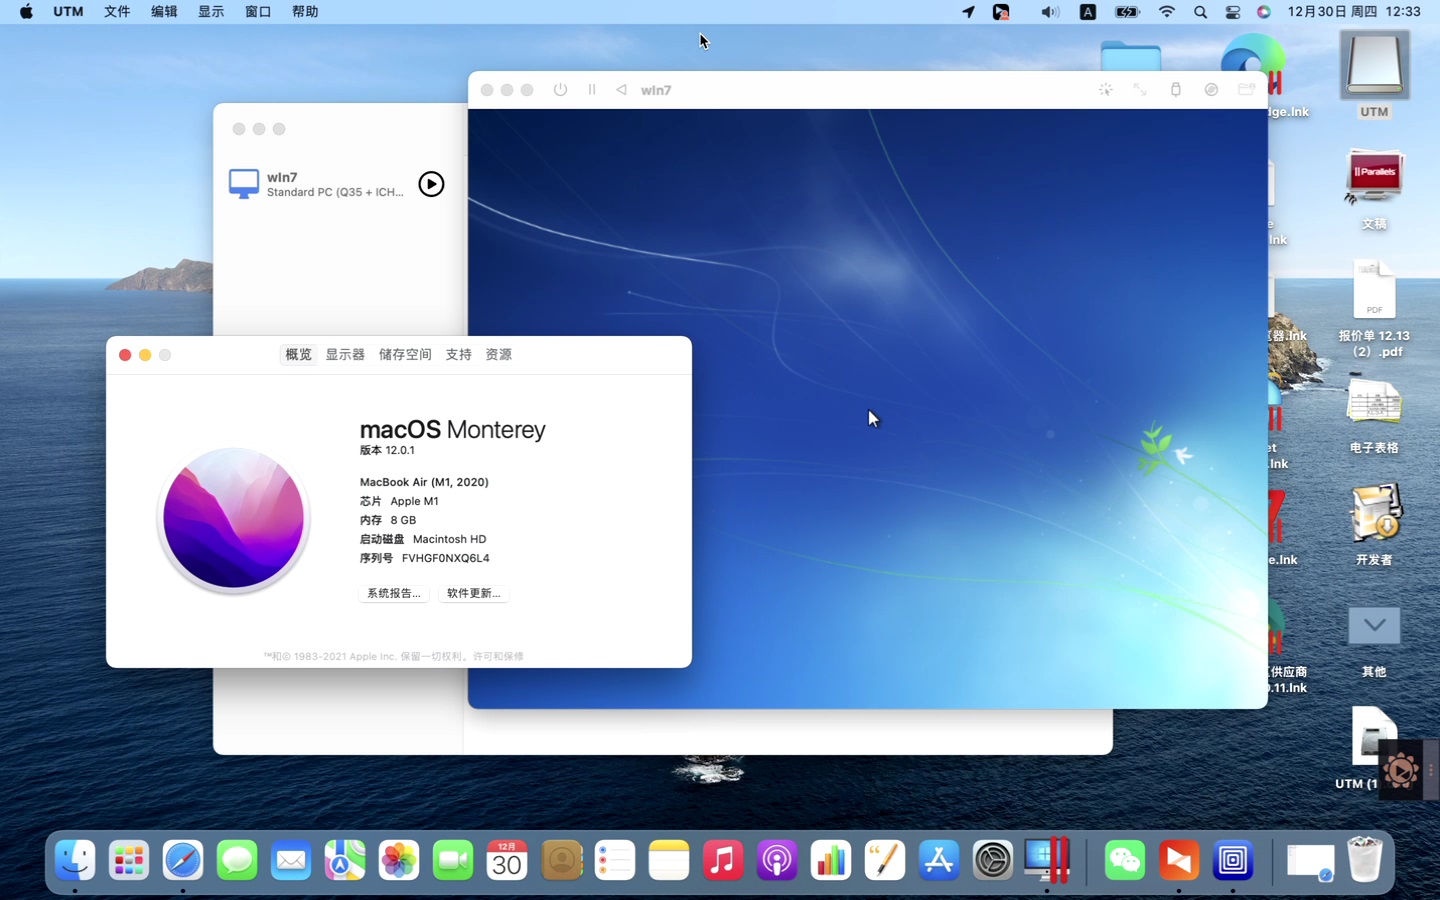Viewport: 1440px width, 900px height.
Task: Open the USB devices icon in win7 toolbar
Action: tap(1176, 90)
